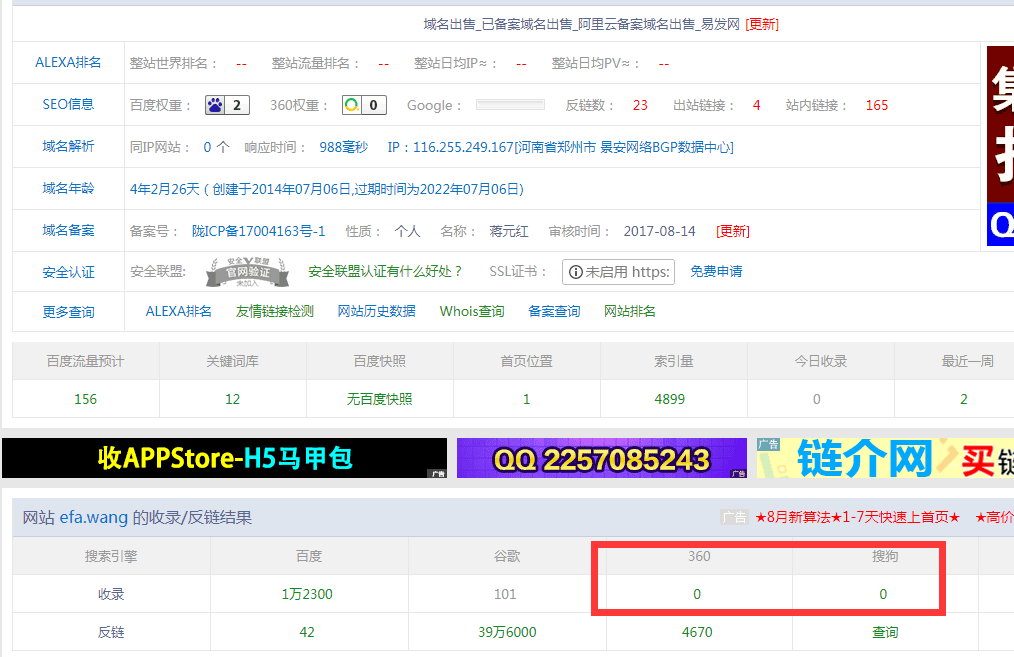Click the Google PR indicator bar
This screenshot has width=1014, height=657.
(x=509, y=104)
